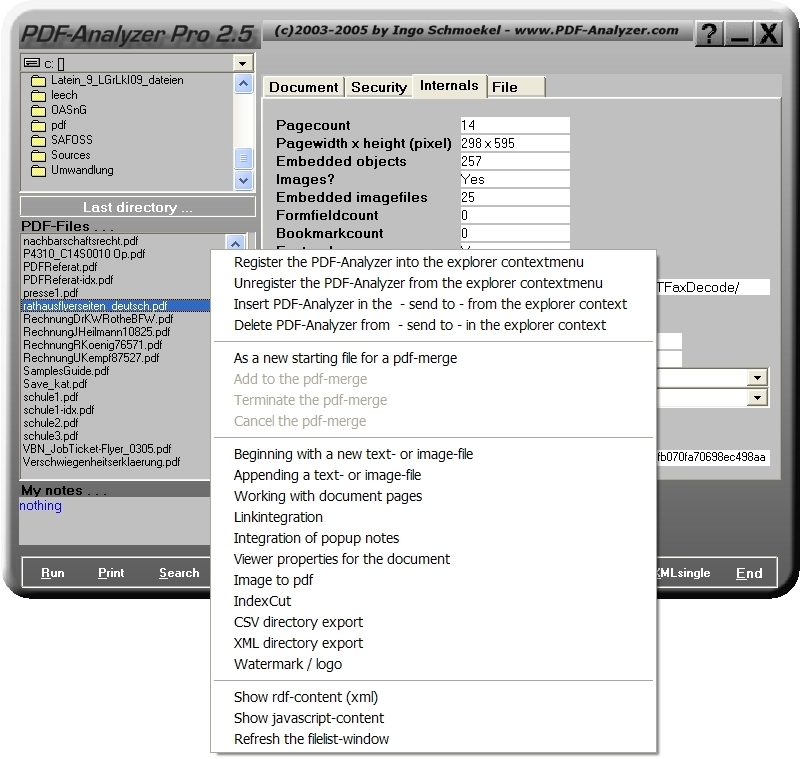Choose Beginning with a new text- or image-file
The width and height of the screenshot is (801, 759).
pyautogui.click(x=433, y=455)
